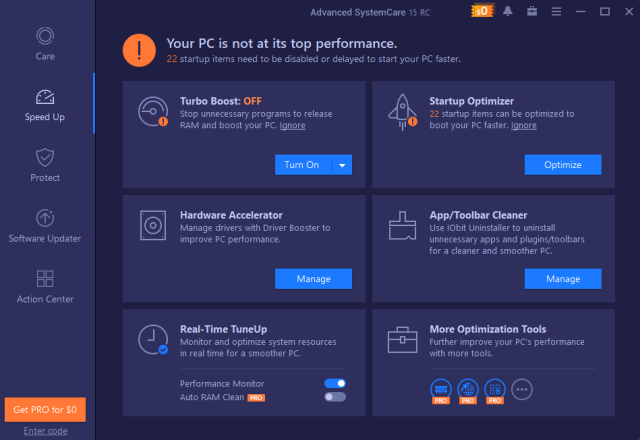Click the Turbo Boost gauge icon
Viewport: 640px width, 440px height.
(153, 111)
